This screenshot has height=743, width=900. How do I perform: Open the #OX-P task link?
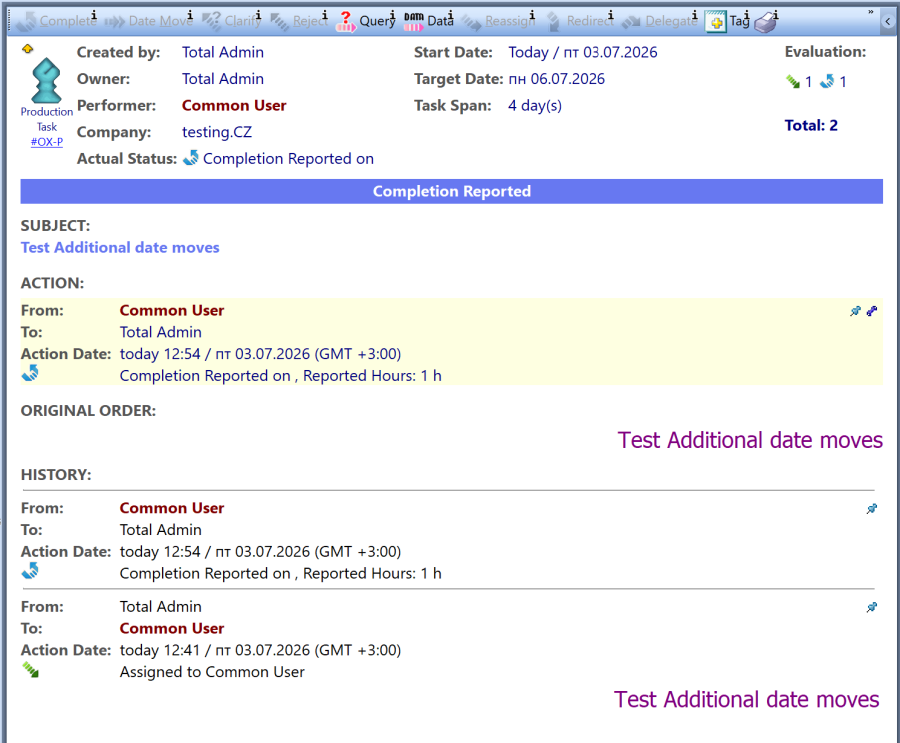point(46,142)
